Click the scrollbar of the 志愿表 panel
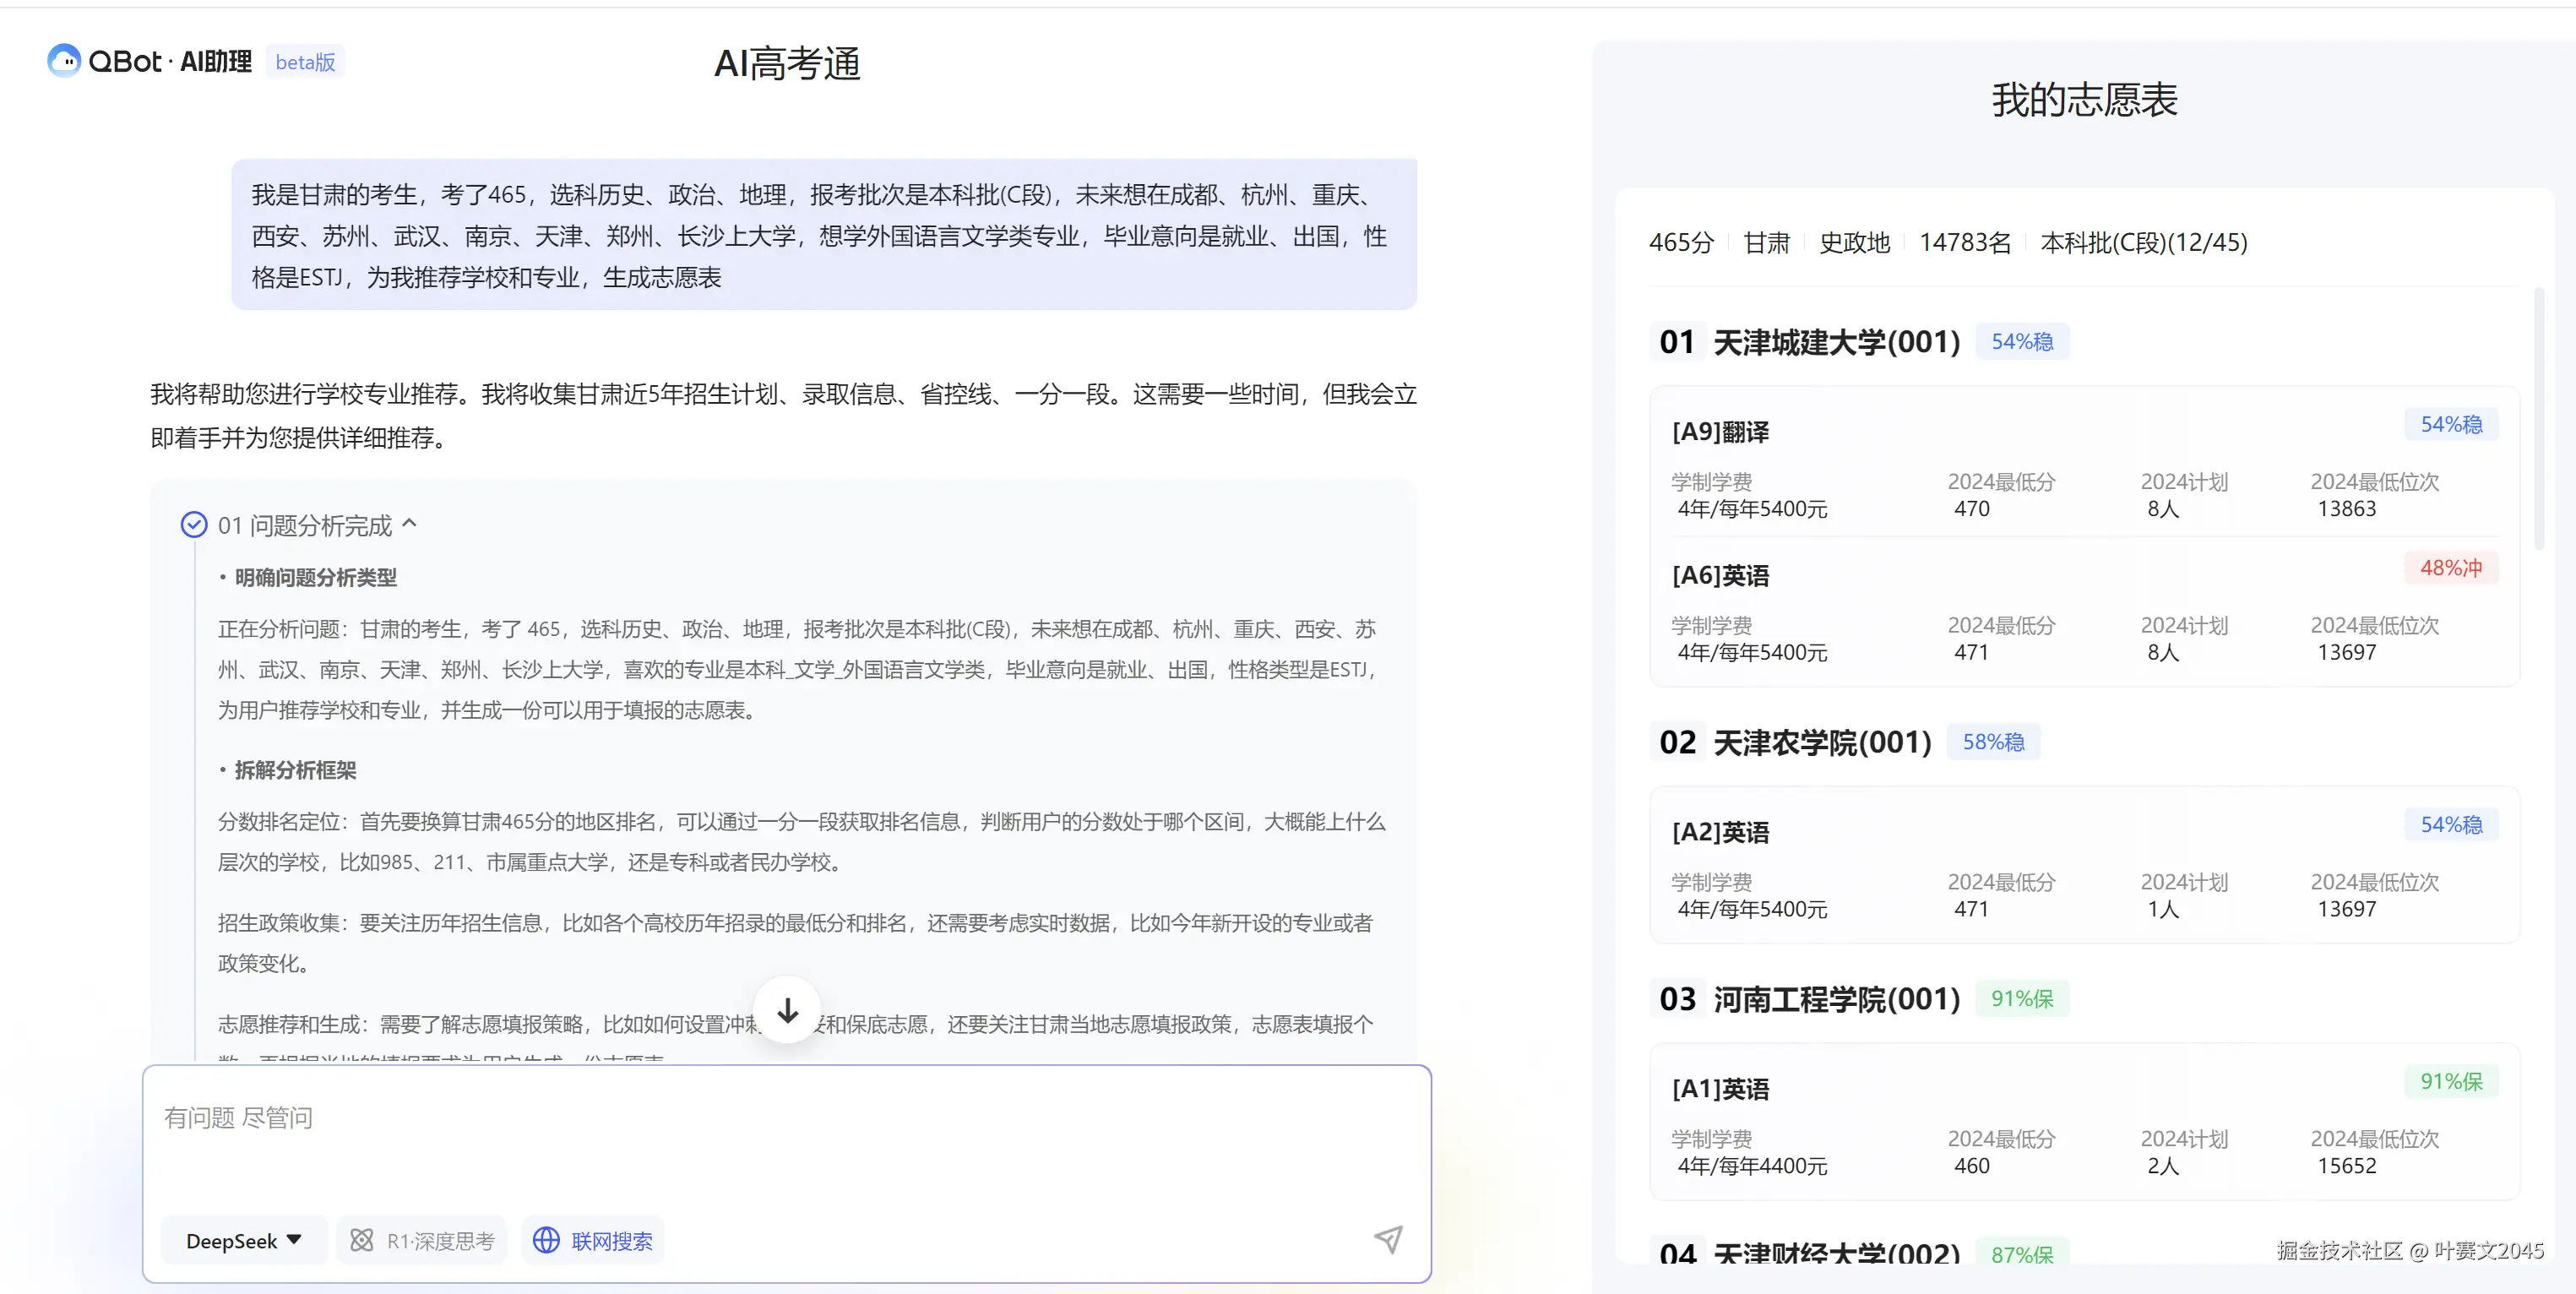 pos(2538,420)
